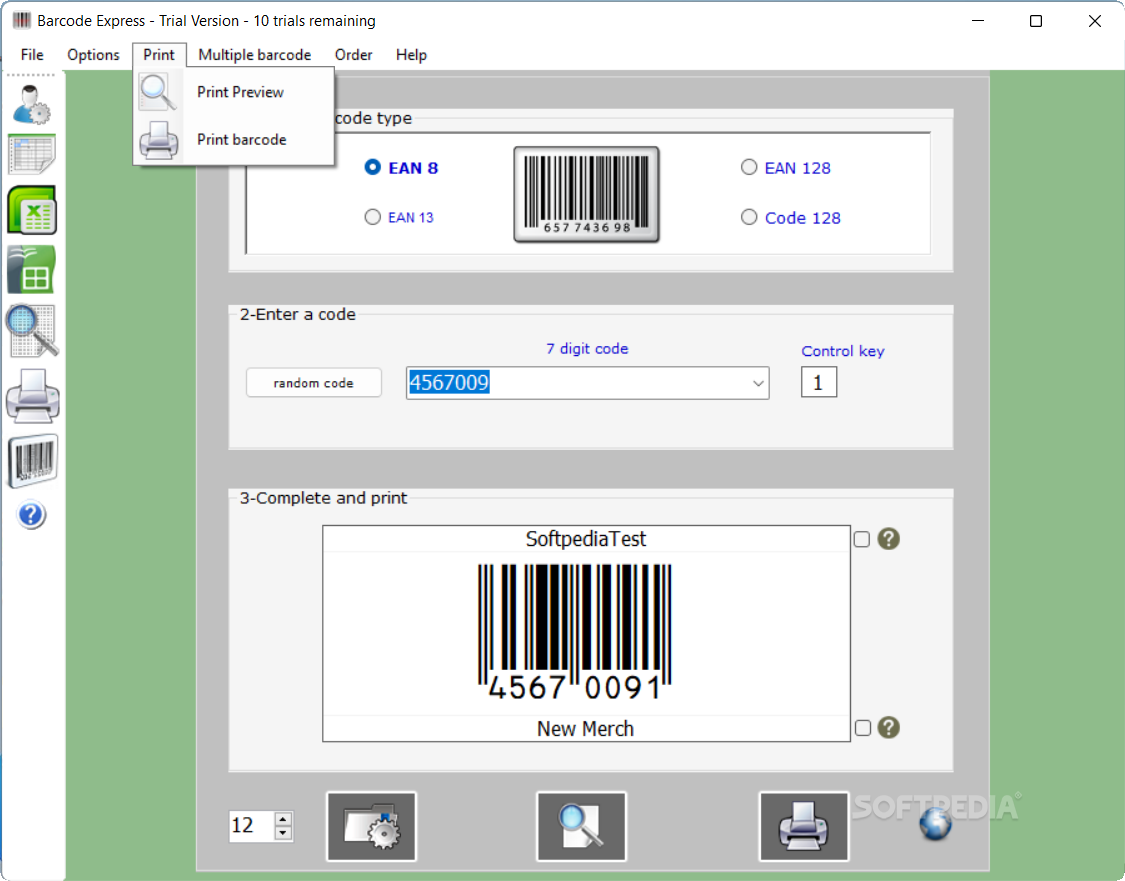Click the Barcode Express title bar icon
Image resolution: width=1125 pixels, height=881 pixels.
click(22, 20)
